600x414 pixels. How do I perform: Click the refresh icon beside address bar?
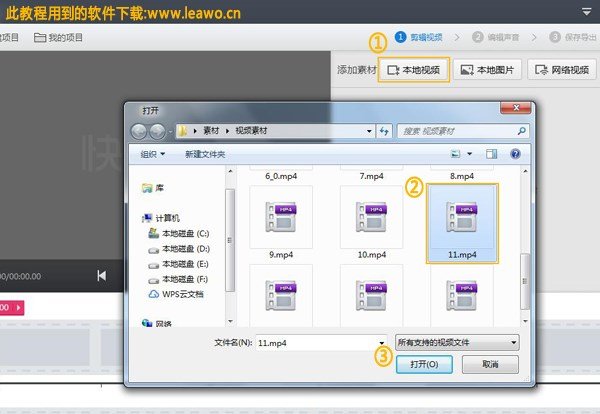[x=385, y=131]
